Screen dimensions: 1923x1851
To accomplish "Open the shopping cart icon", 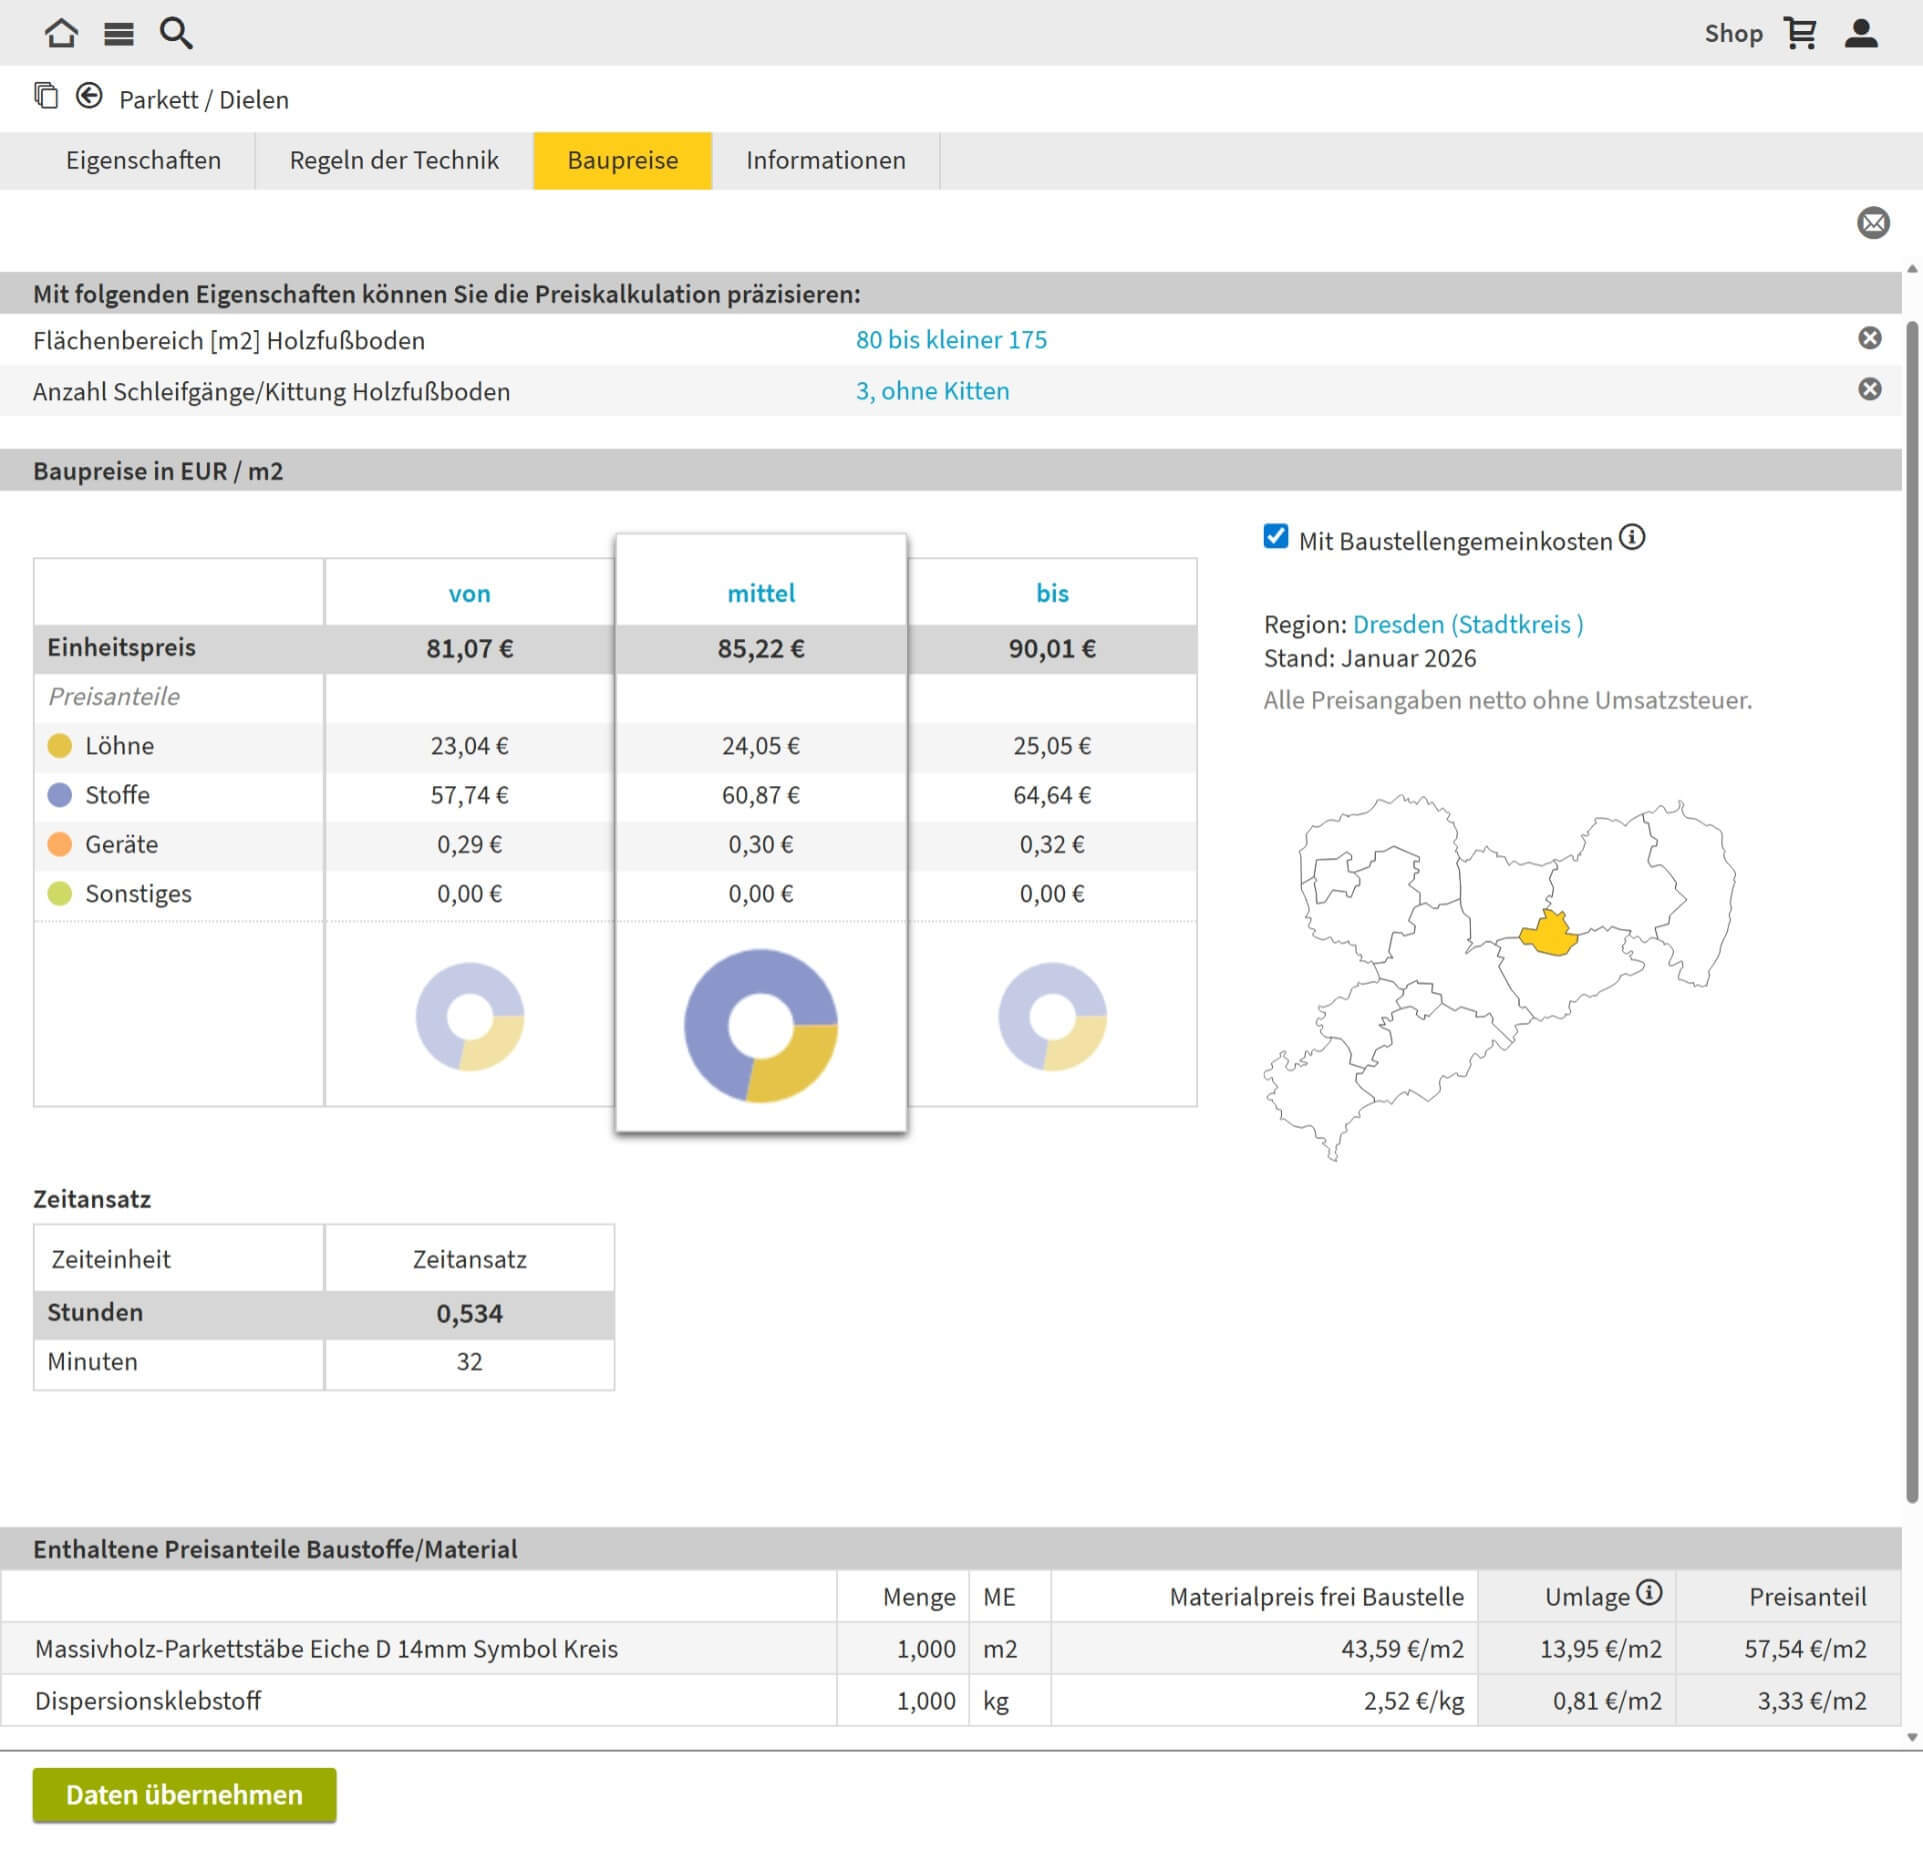I will (1800, 33).
